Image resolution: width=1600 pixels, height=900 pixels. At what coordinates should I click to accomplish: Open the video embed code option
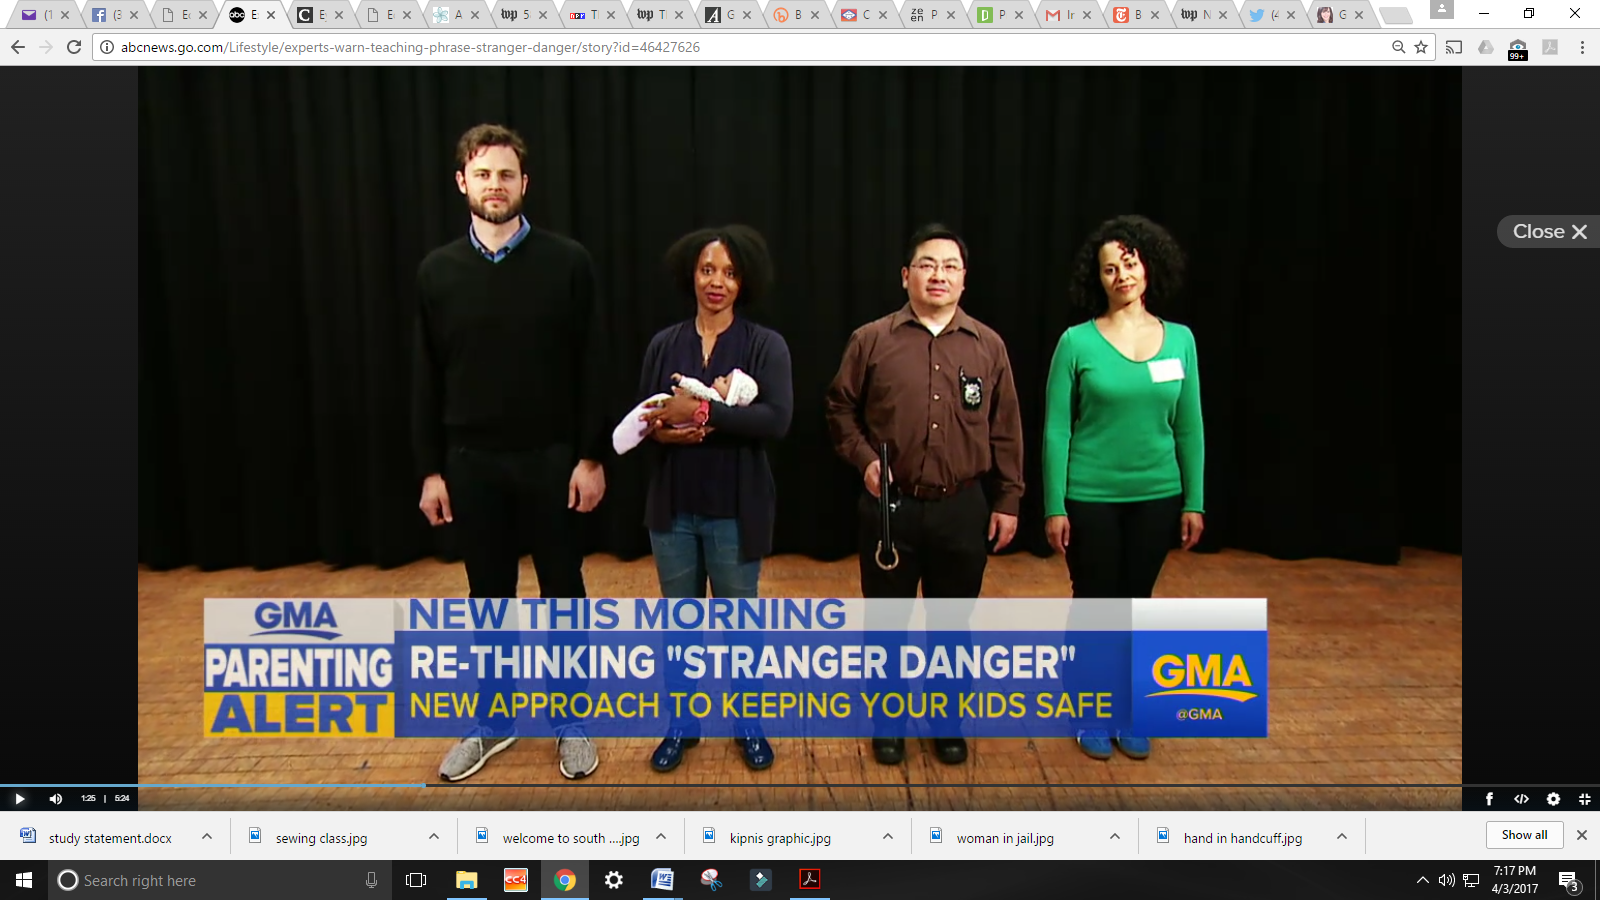click(x=1521, y=798)
